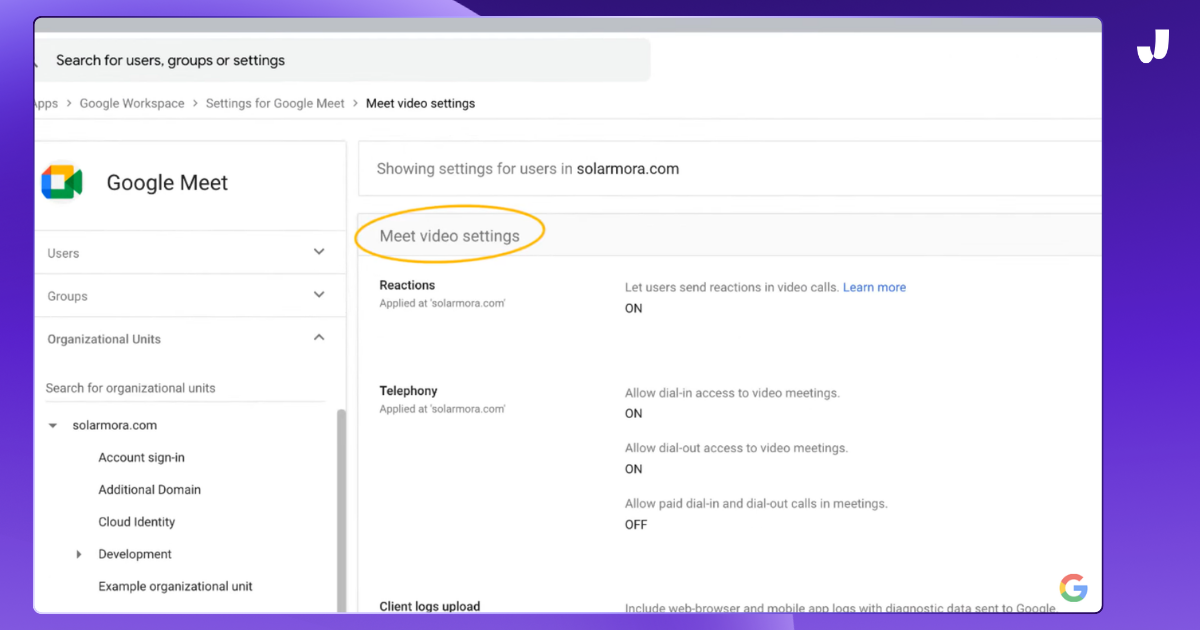The height and width of the screenshot is (630, 1200).
Task: Click 'Let users send reactions in video calls' text
Action: [x=732, y=287]
